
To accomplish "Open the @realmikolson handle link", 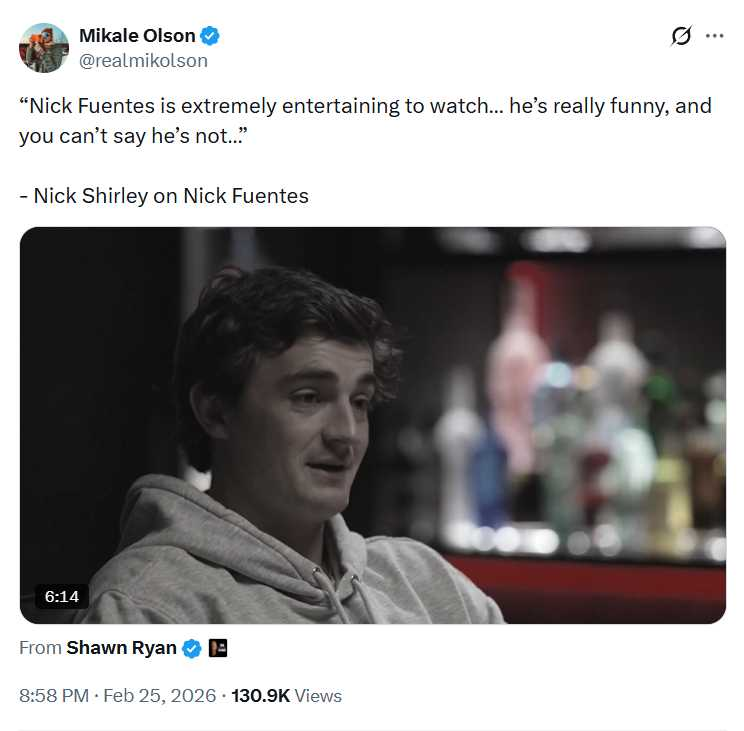I will pyautogui.click(x=143, y=60).
